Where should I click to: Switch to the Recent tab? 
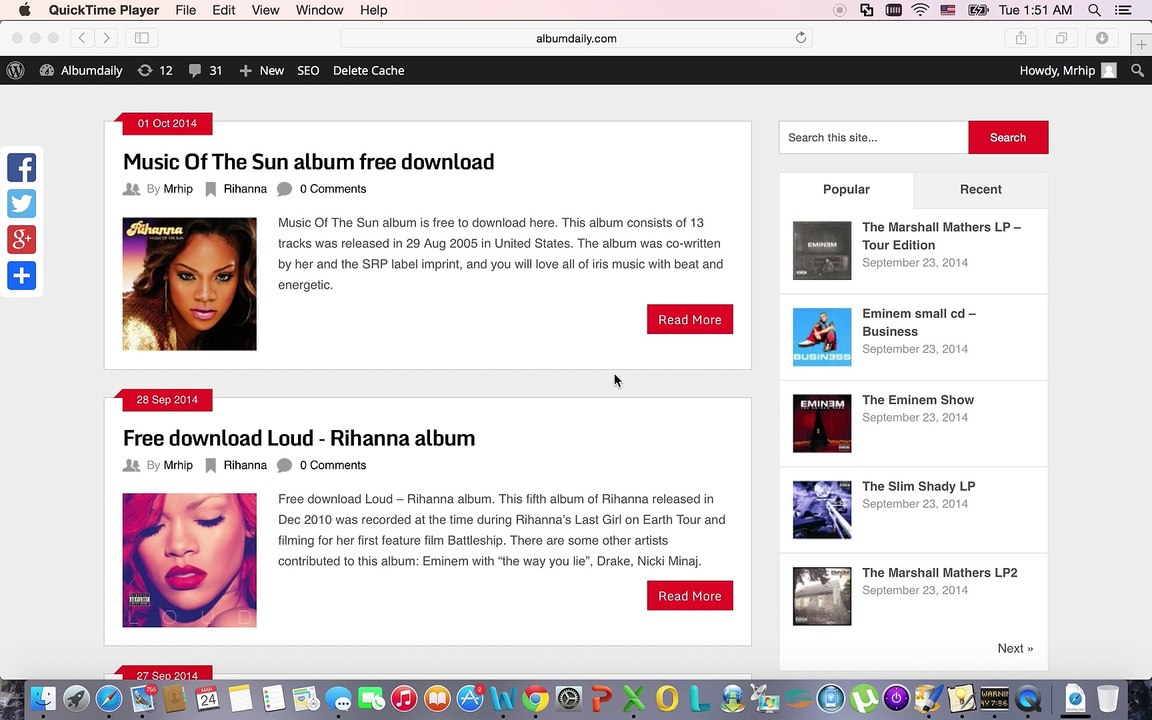tap(981, 190)
